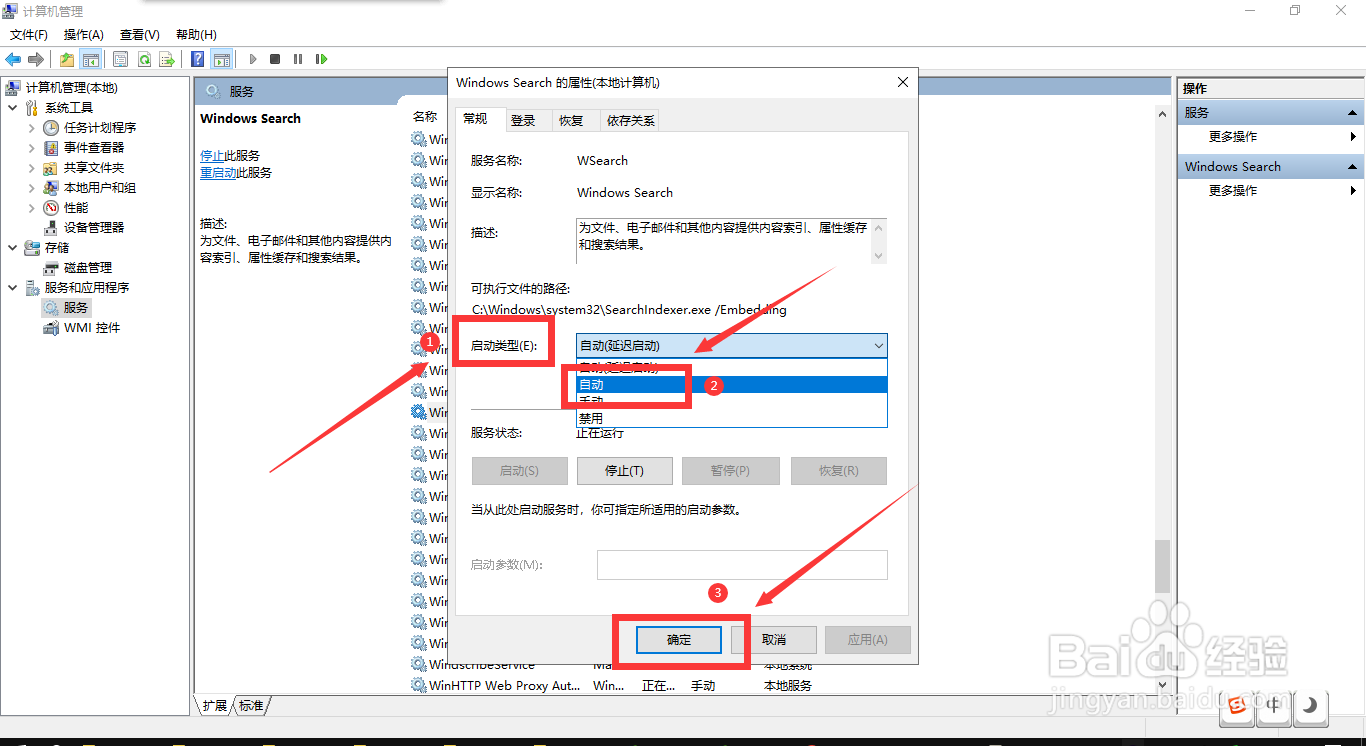This screenshot has width=1366, height=746.
Task: Select 共享文件夹 in the tree
Action: pyautogui.click(x=94, y=167)
